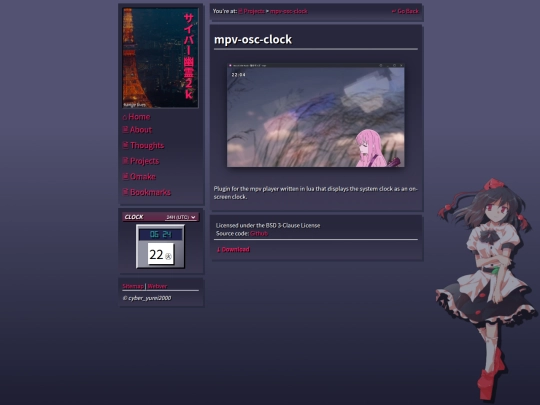The height and width of the screenshot is (405, 540).
Task: Click the Download link
Action: [x=233, y=249]
